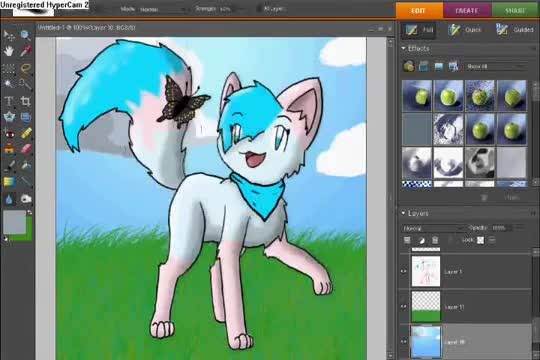Open the tool Mode dropdown
540x360 pixels.
163,10
